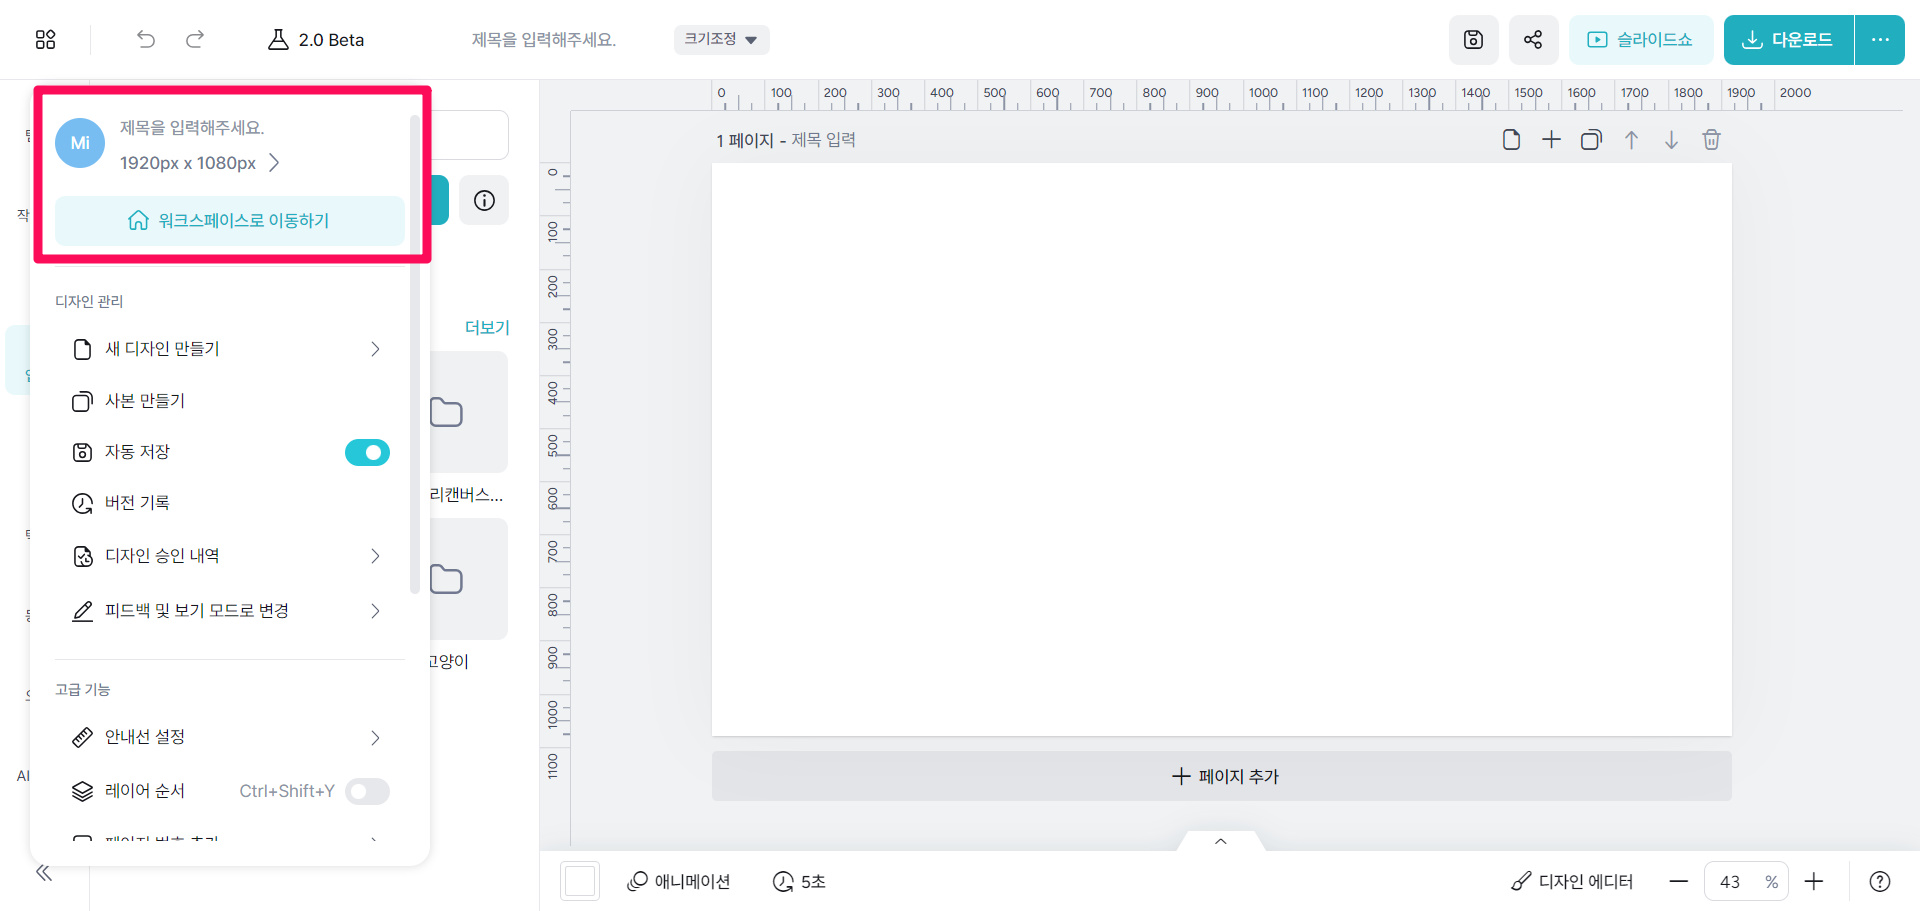
Task: Open the 크기조정 dropdown
Action: click(x=720, y=39)
